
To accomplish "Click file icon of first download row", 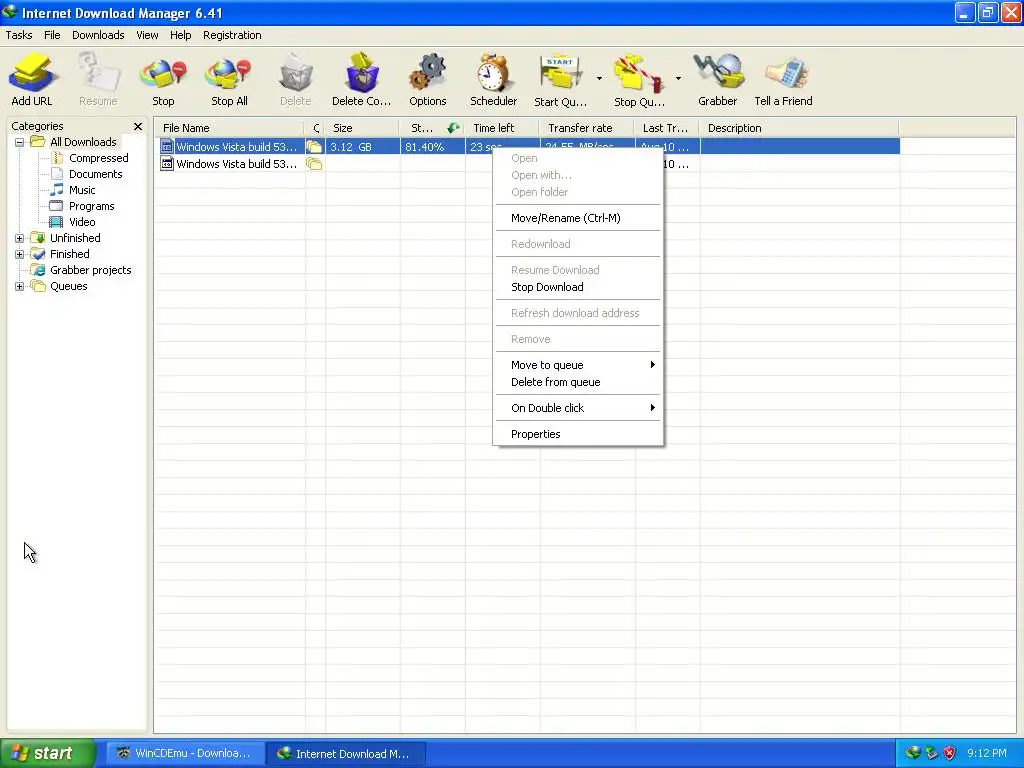I will tap(167, 147).
